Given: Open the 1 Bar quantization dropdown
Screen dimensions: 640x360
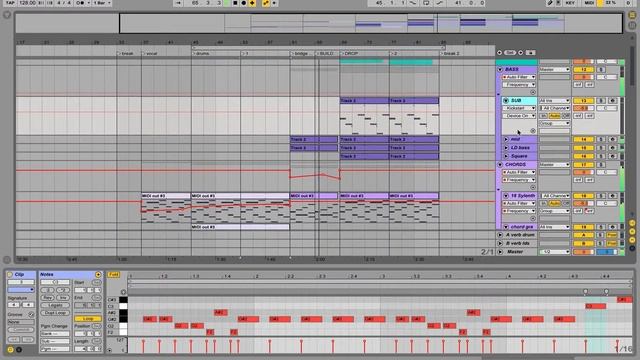Looking at the screenshot, I should (103, 3).
